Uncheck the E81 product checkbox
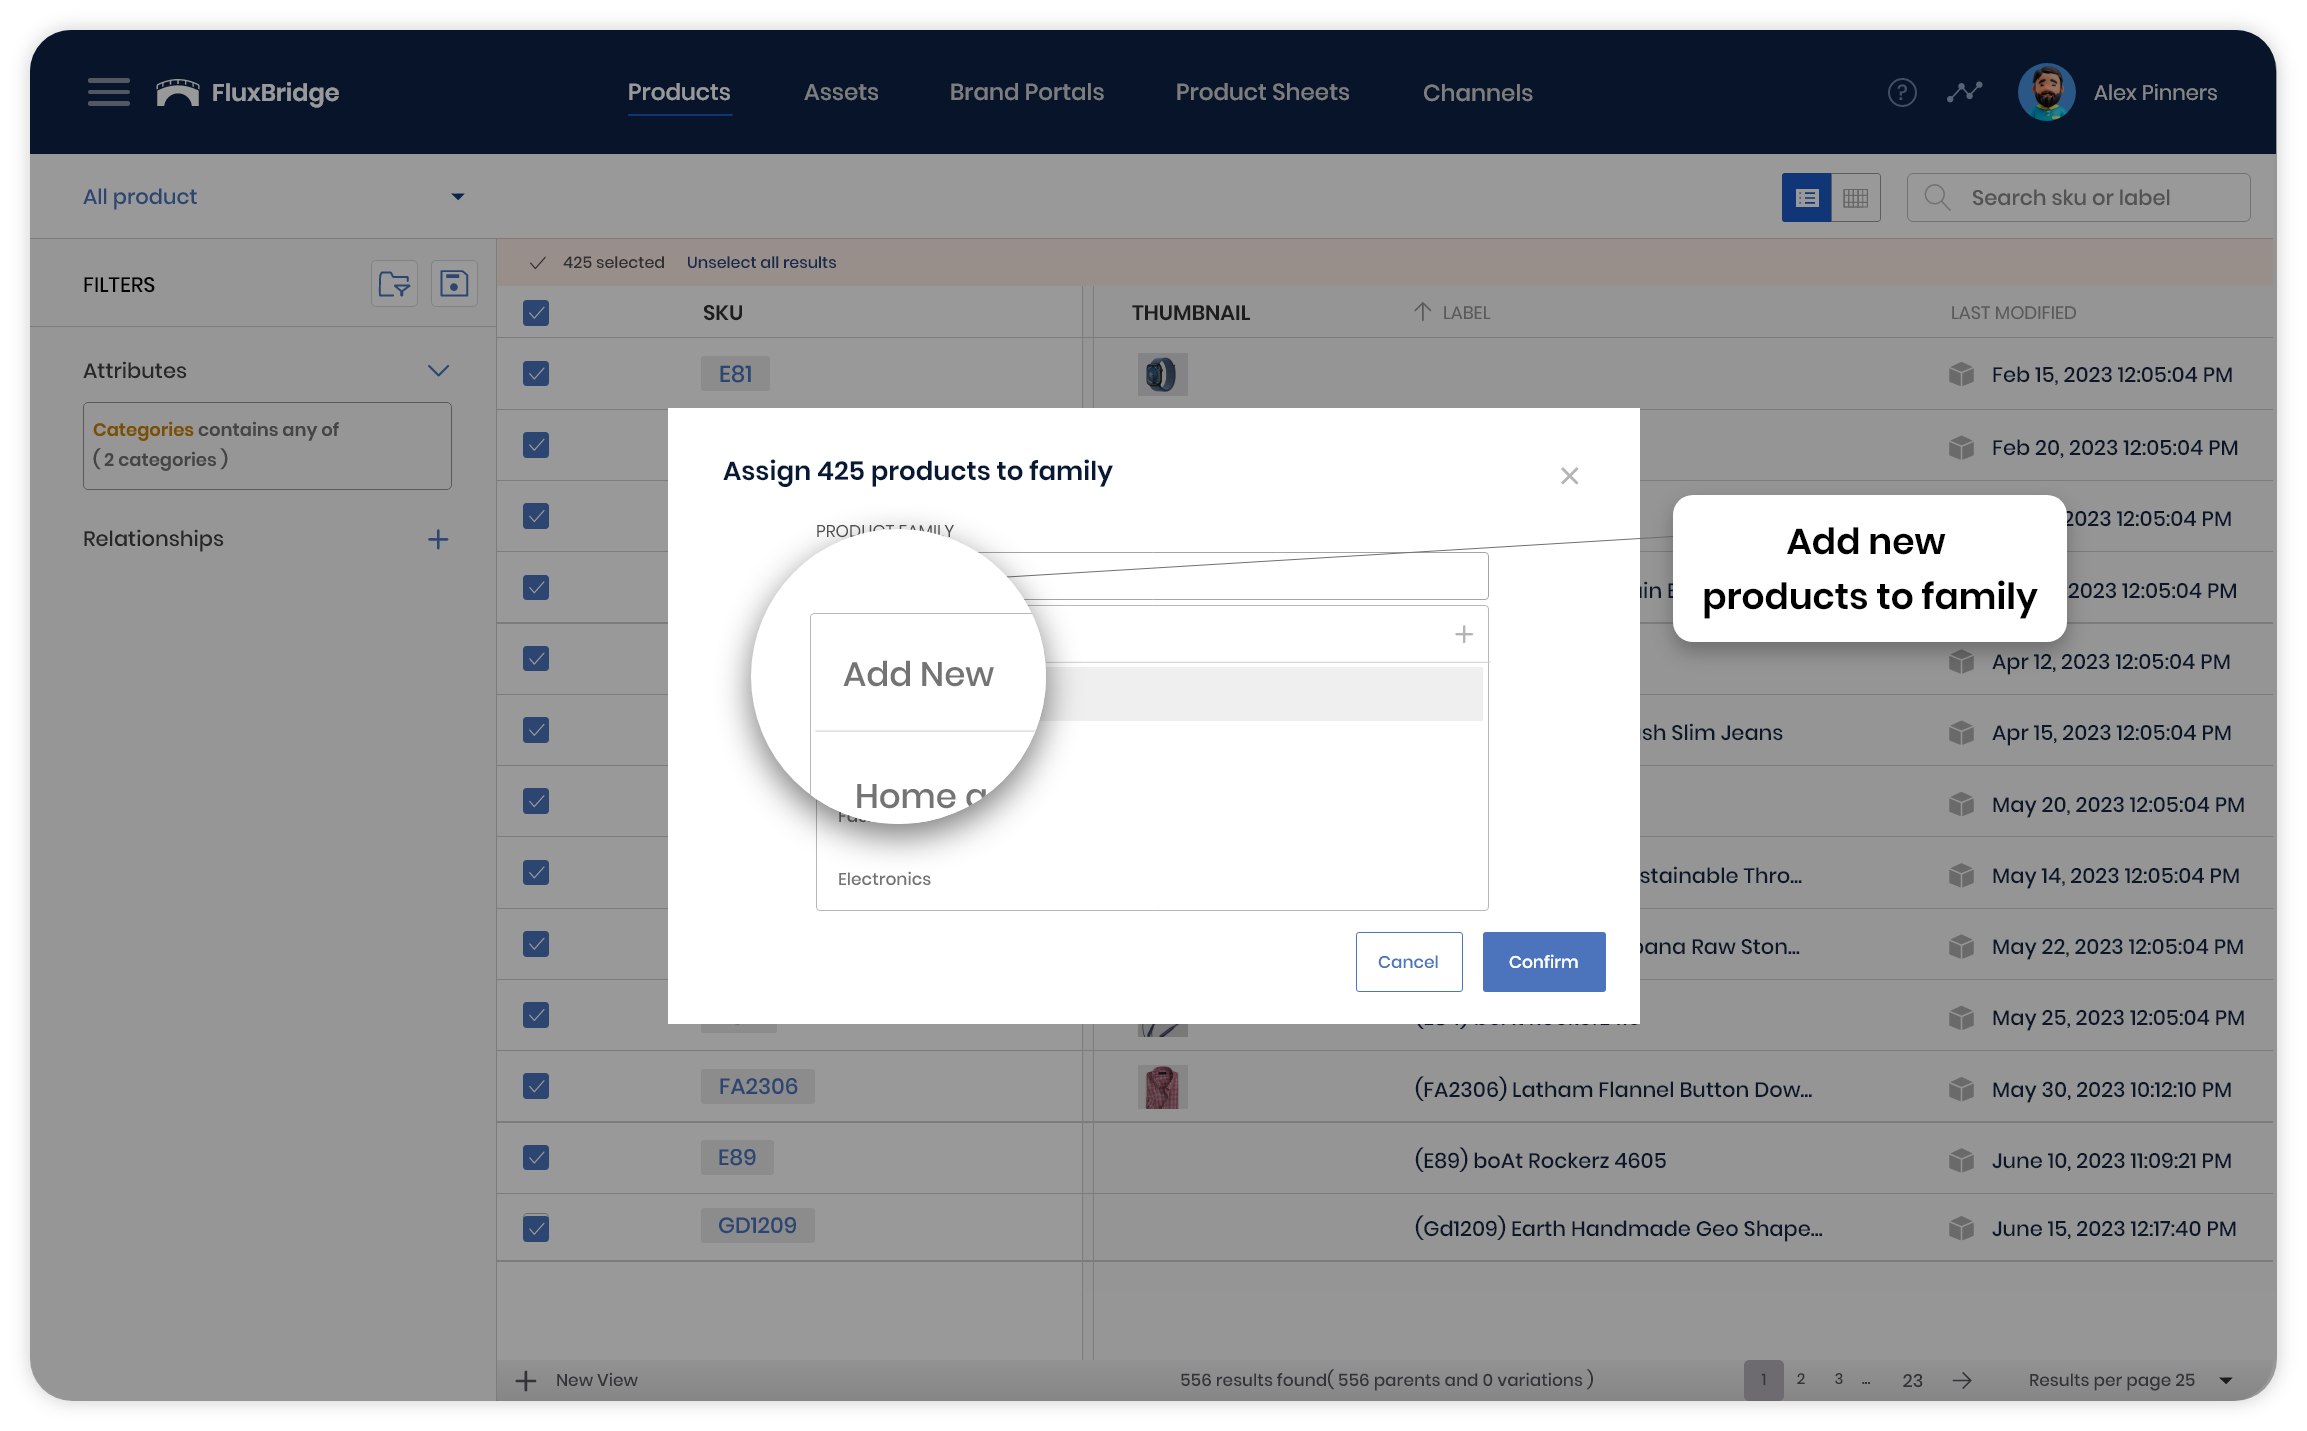Image resolution: width=2307 pixels, height=1431 pixels. click(x=536, y=374)
